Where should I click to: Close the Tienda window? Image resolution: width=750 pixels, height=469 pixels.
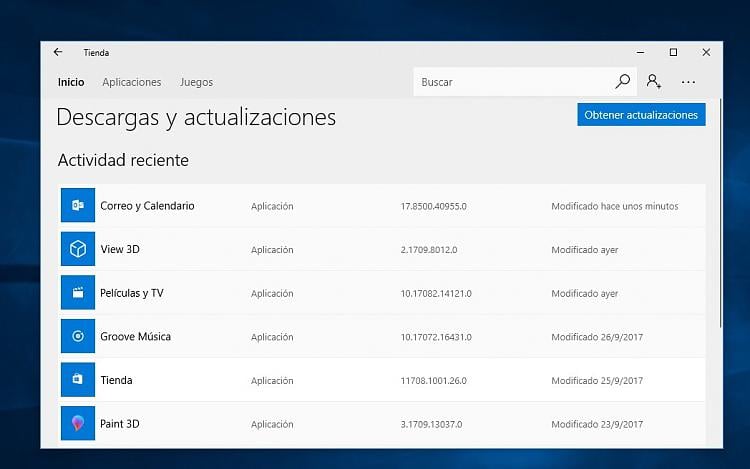[x=706, y=52]
